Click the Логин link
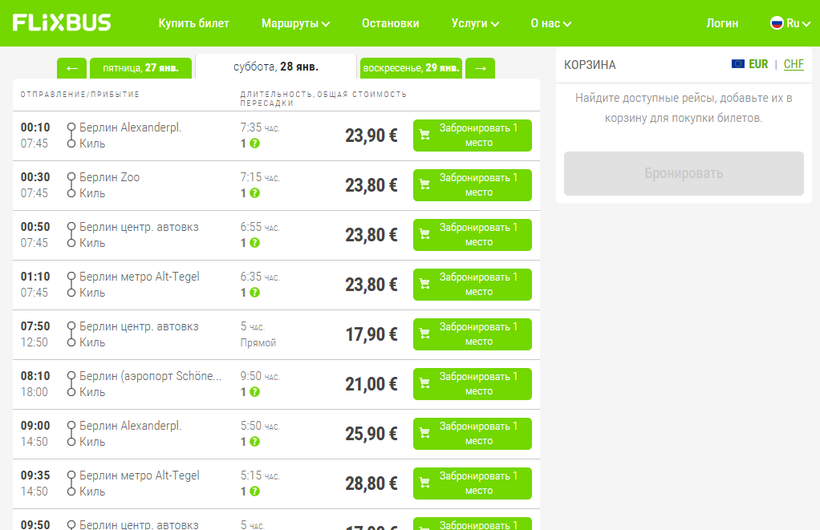Viewport: 820px width, 530px height. point(722,23)
